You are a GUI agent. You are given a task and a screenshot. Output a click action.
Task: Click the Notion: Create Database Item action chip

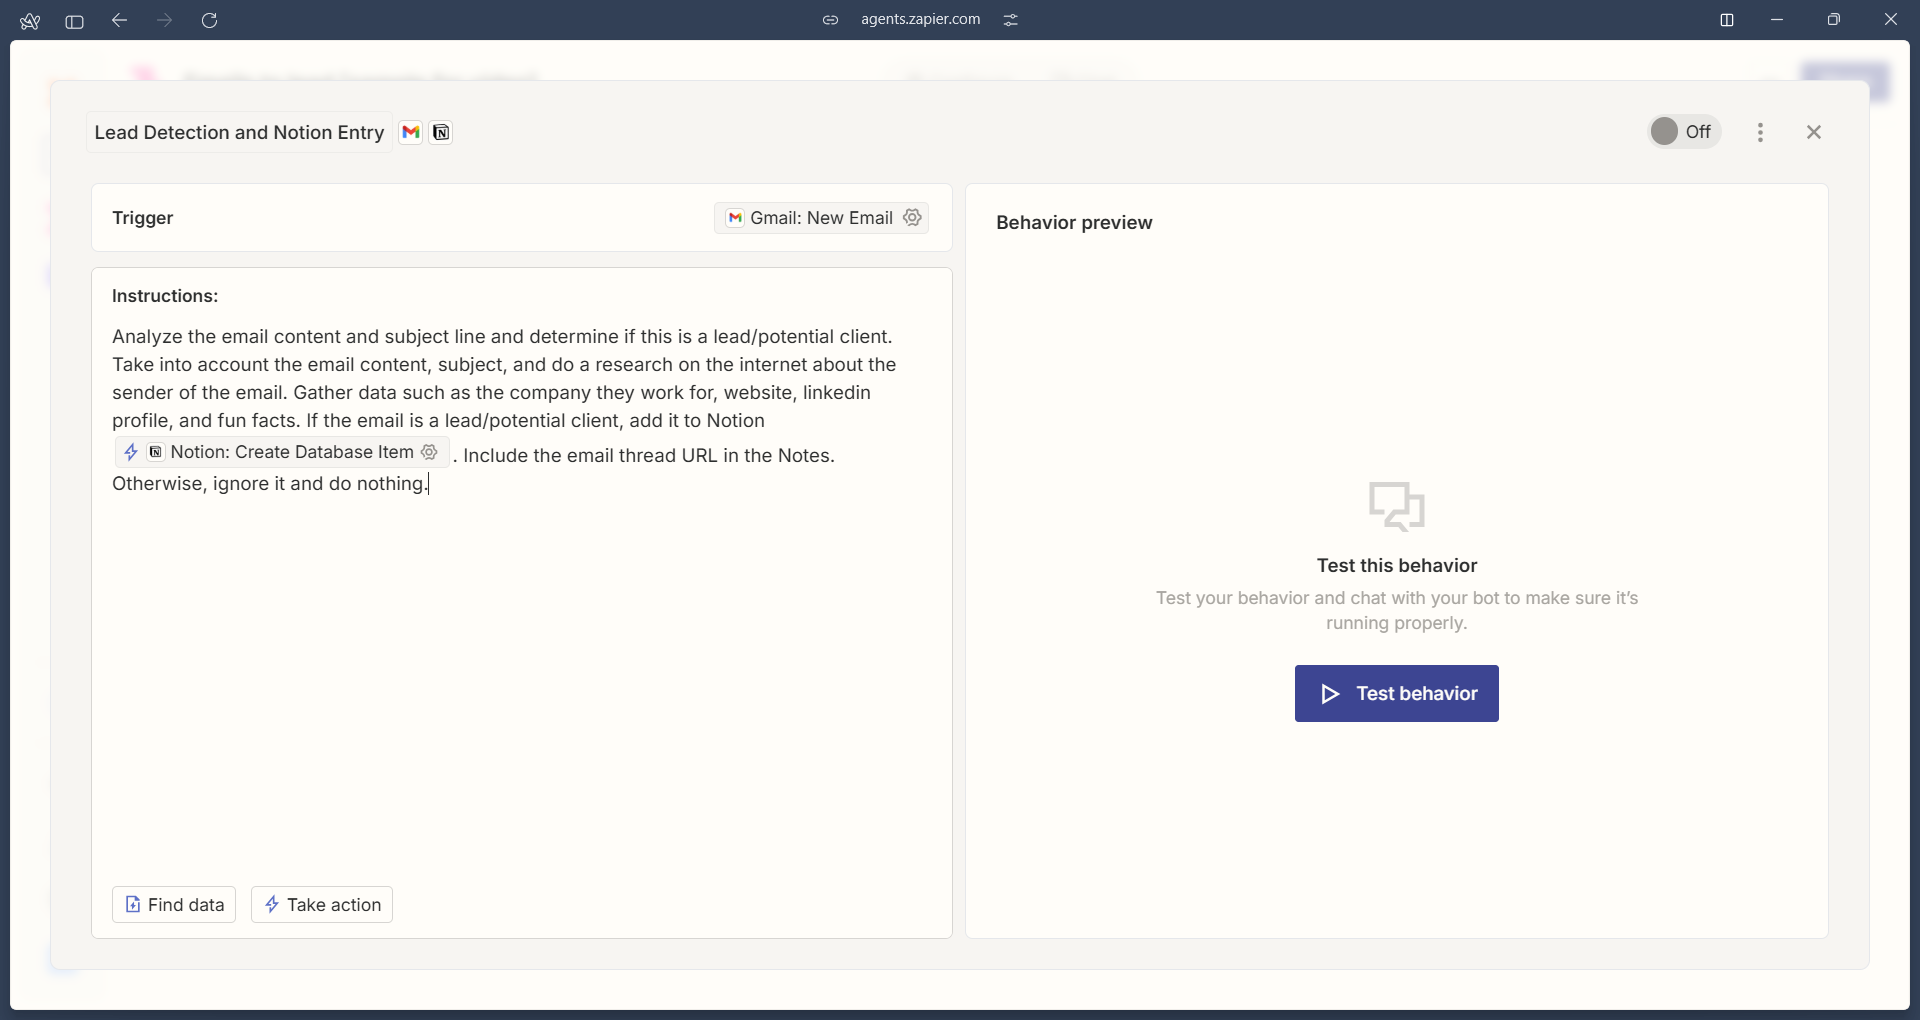(282, 452)
